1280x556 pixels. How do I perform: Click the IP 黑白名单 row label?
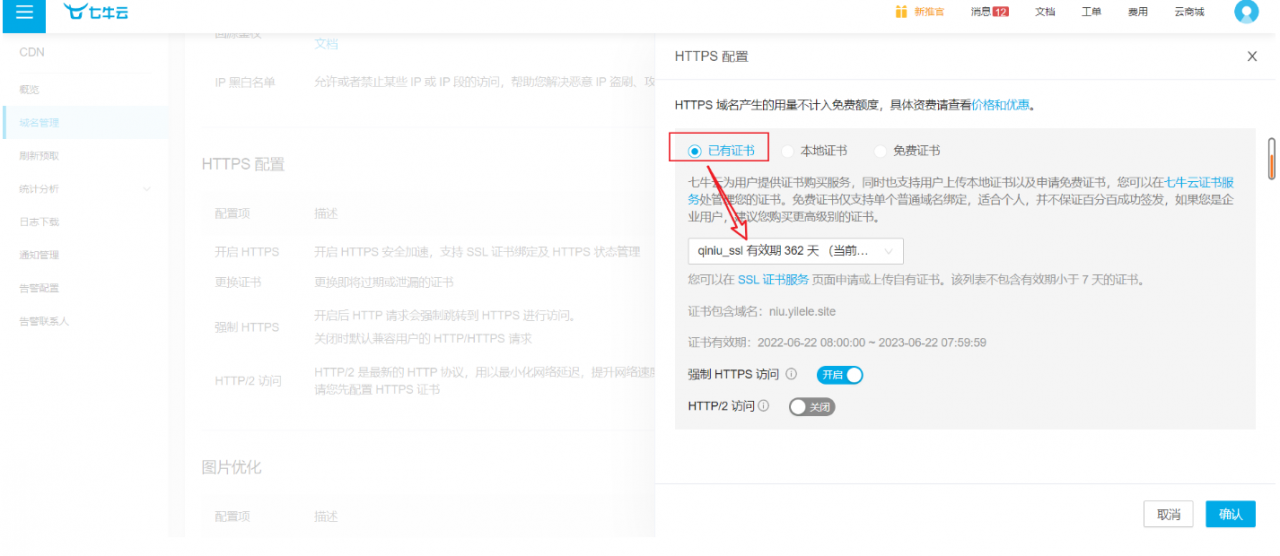tap(245, 82)
